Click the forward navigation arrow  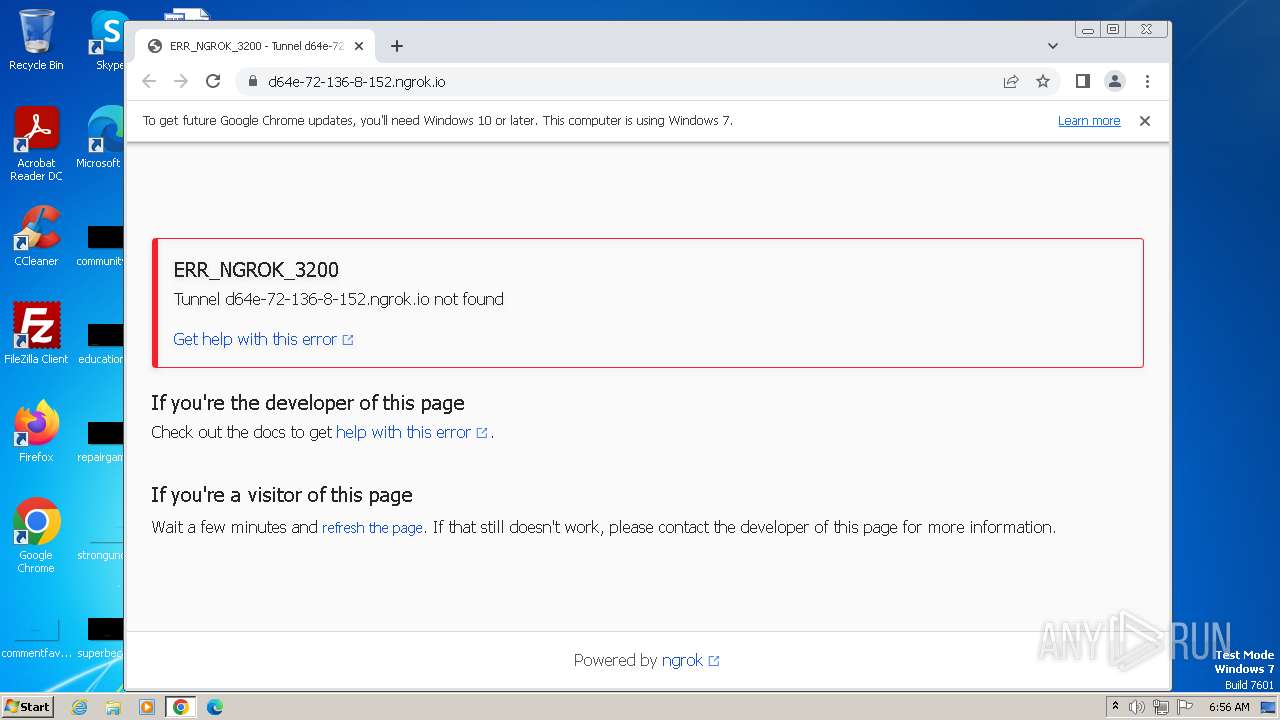point(181,82)
